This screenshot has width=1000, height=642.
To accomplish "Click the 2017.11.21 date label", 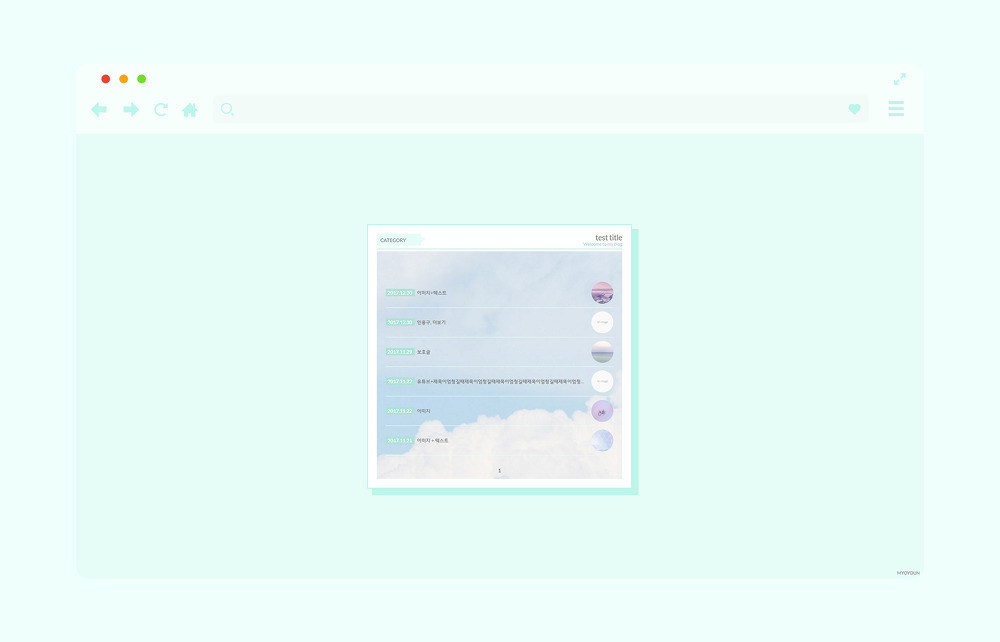I will tap(400, 441).
